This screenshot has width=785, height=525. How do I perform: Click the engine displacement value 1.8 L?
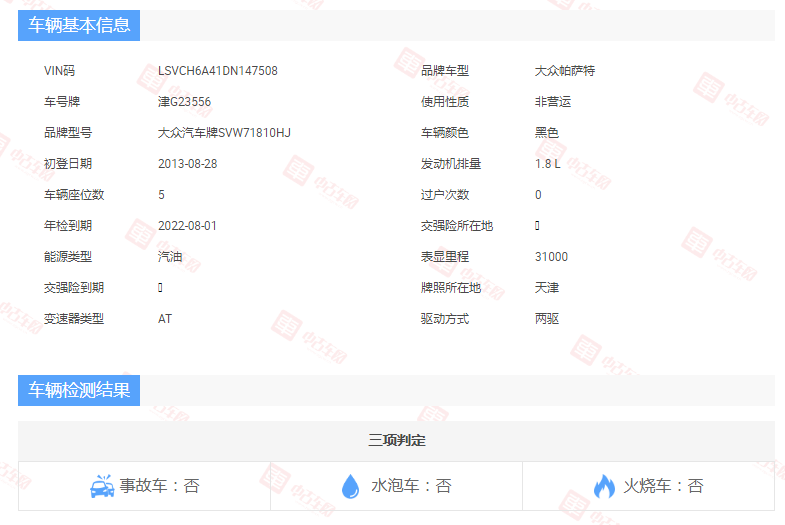coord(548,164)
